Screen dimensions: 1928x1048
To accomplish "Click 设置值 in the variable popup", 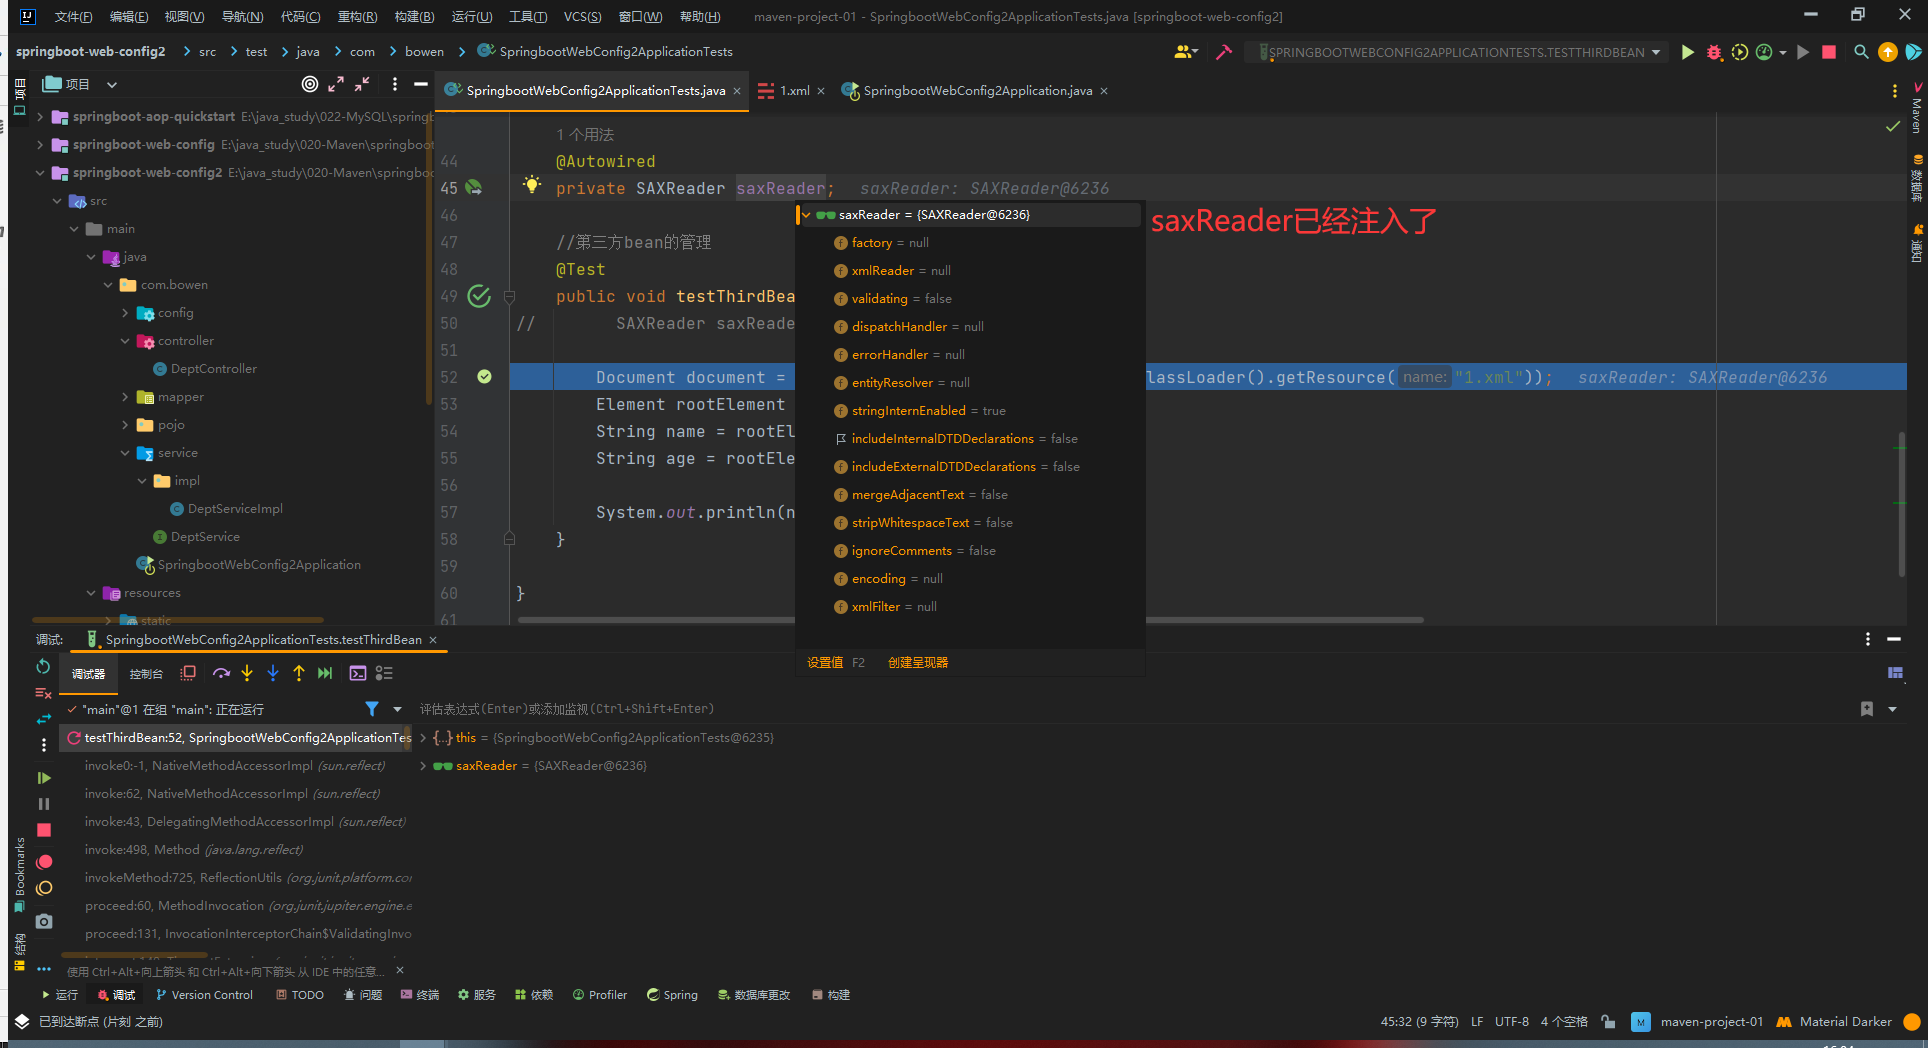I will click(825, 663).
